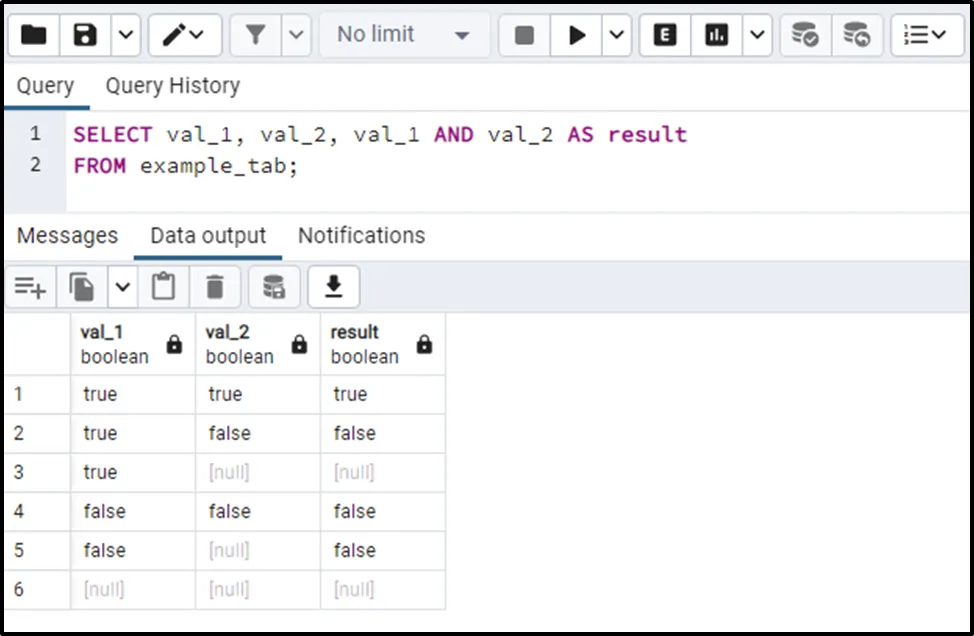974x636 pixels.
Task: Click the Save File disk icon
Action: (x=85, y=35)
